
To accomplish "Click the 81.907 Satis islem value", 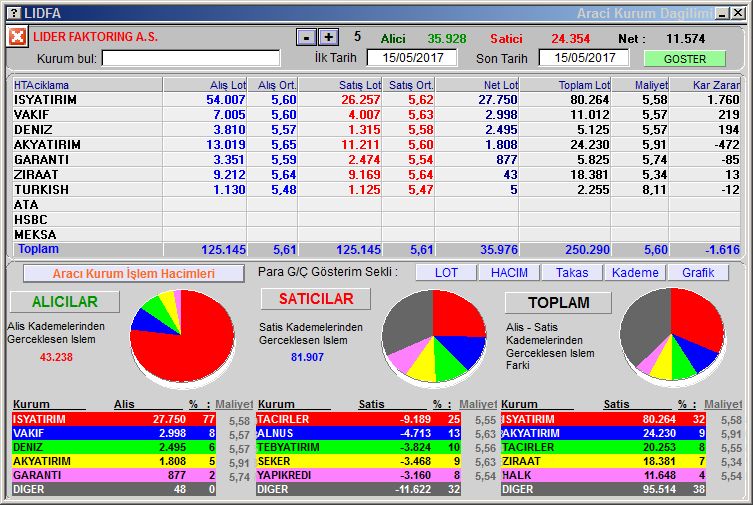I will point(307,357).
